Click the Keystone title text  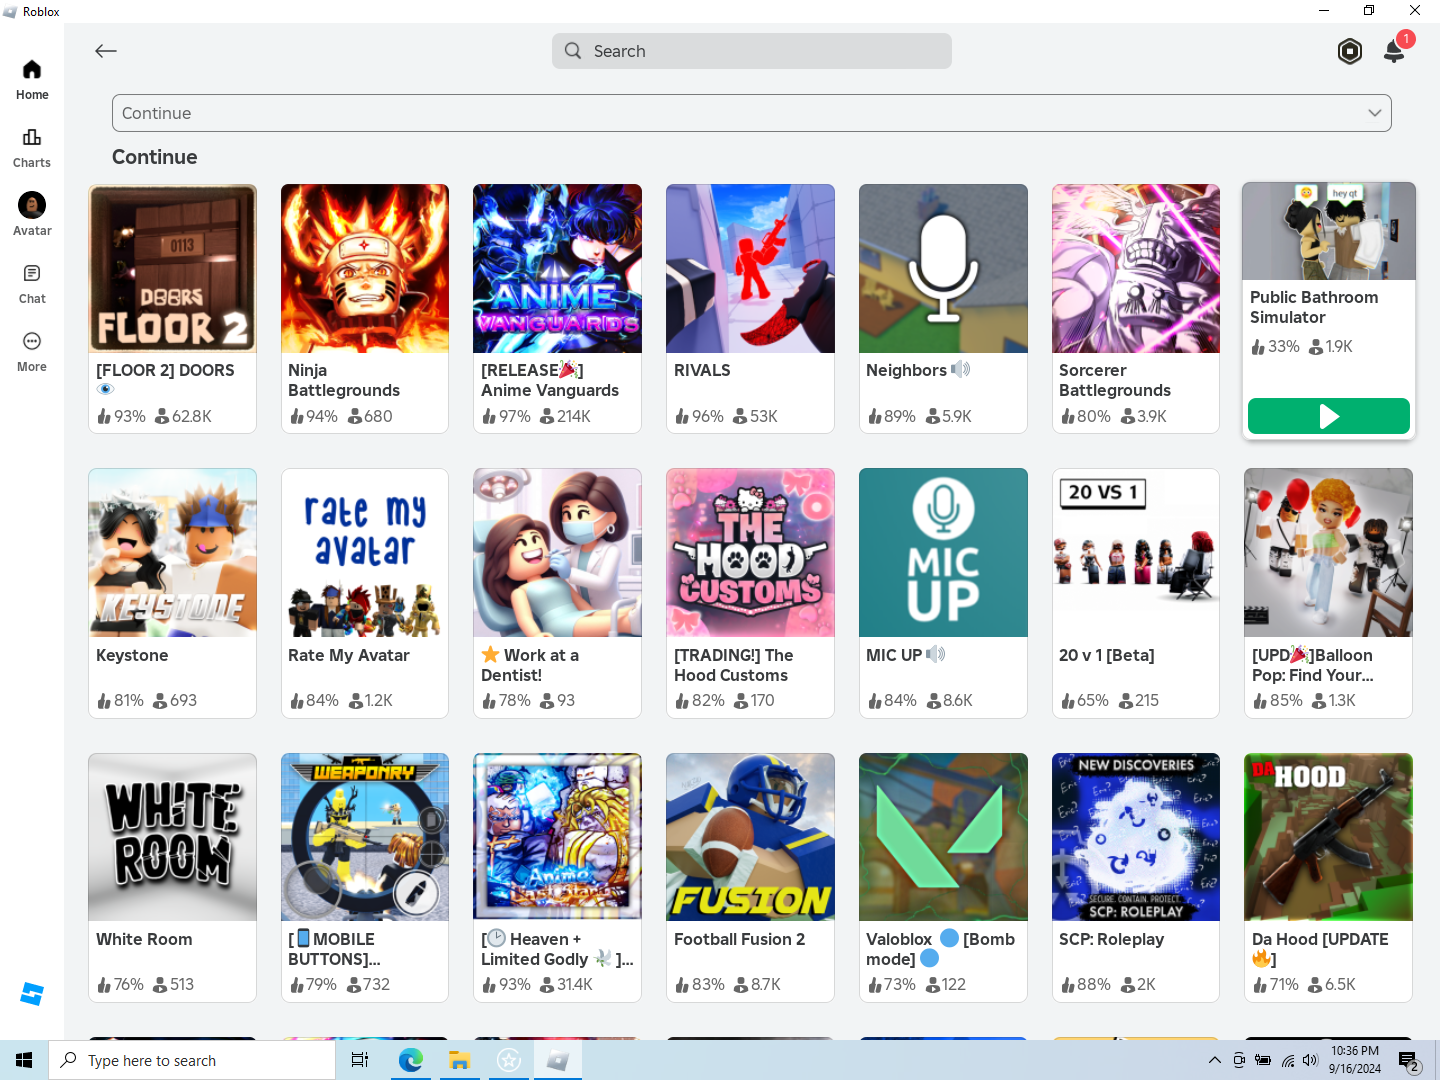(x=132, y=655)
